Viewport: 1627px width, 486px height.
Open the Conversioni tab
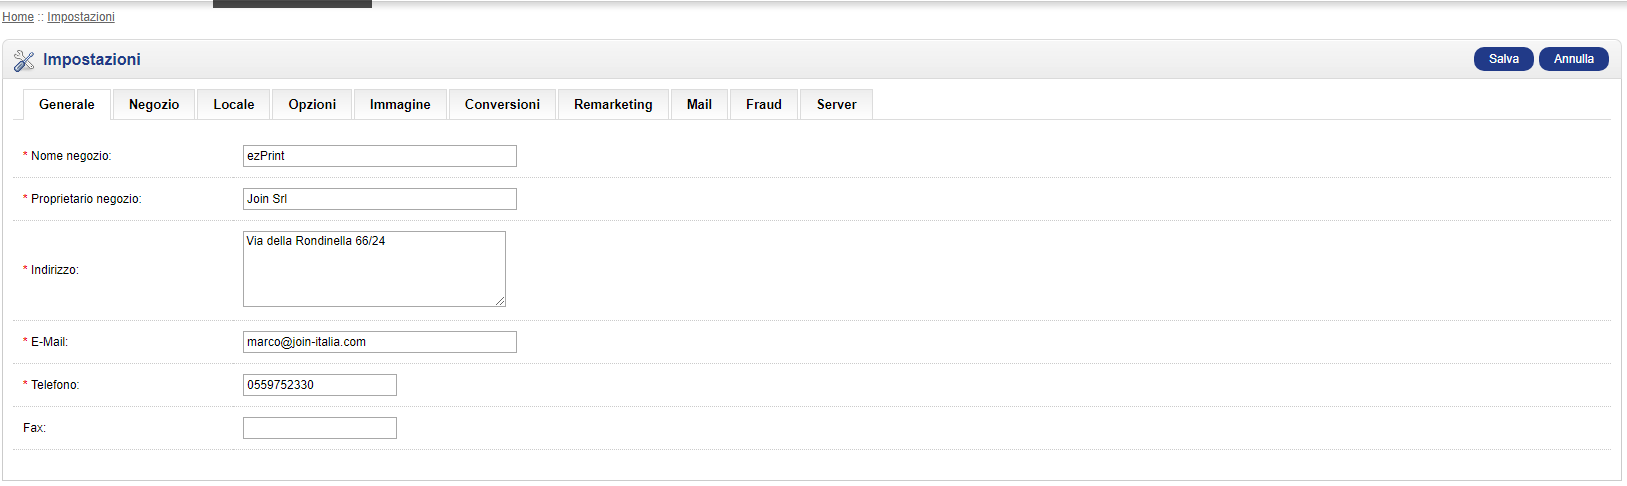pyautogui.click(x=502, y=104)
